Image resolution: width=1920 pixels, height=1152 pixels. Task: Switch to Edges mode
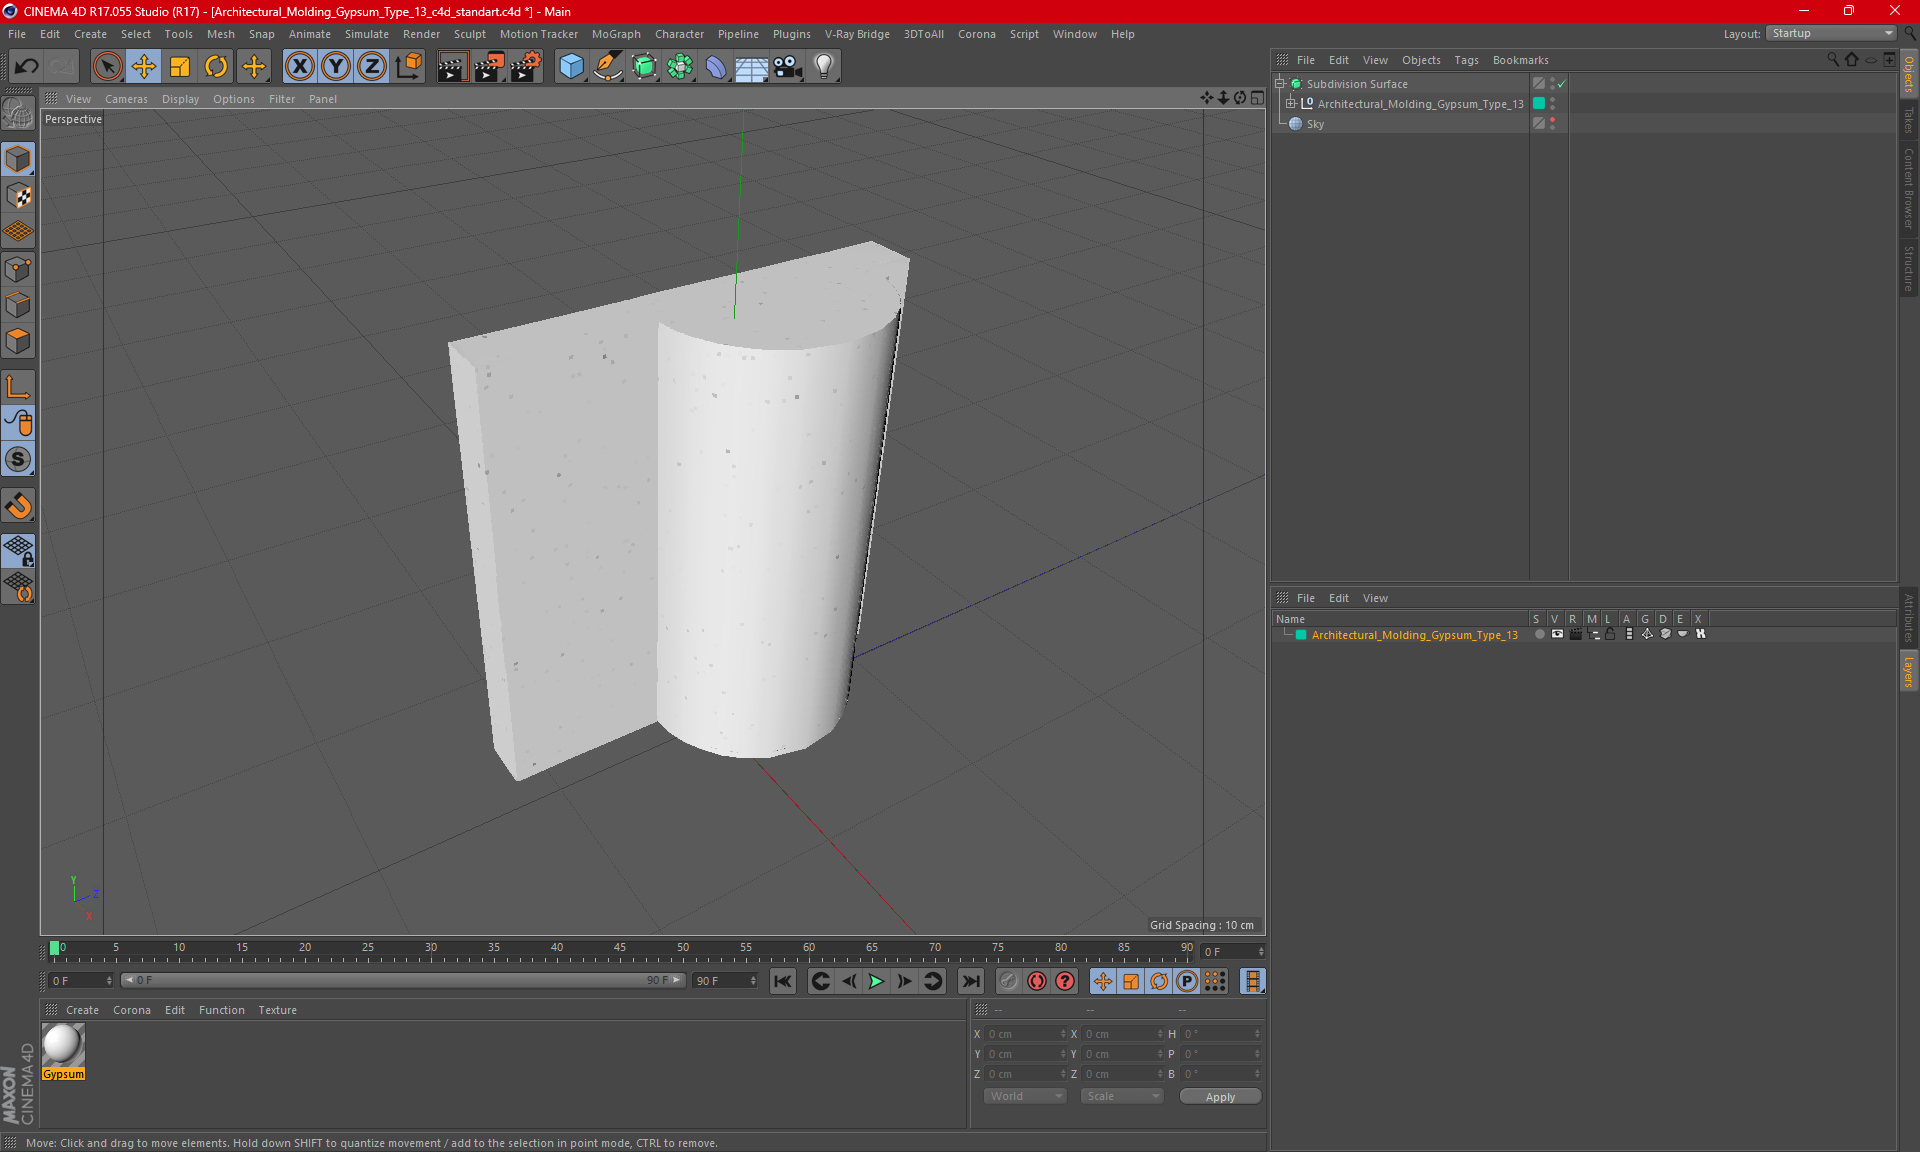(x=18, y=305)
